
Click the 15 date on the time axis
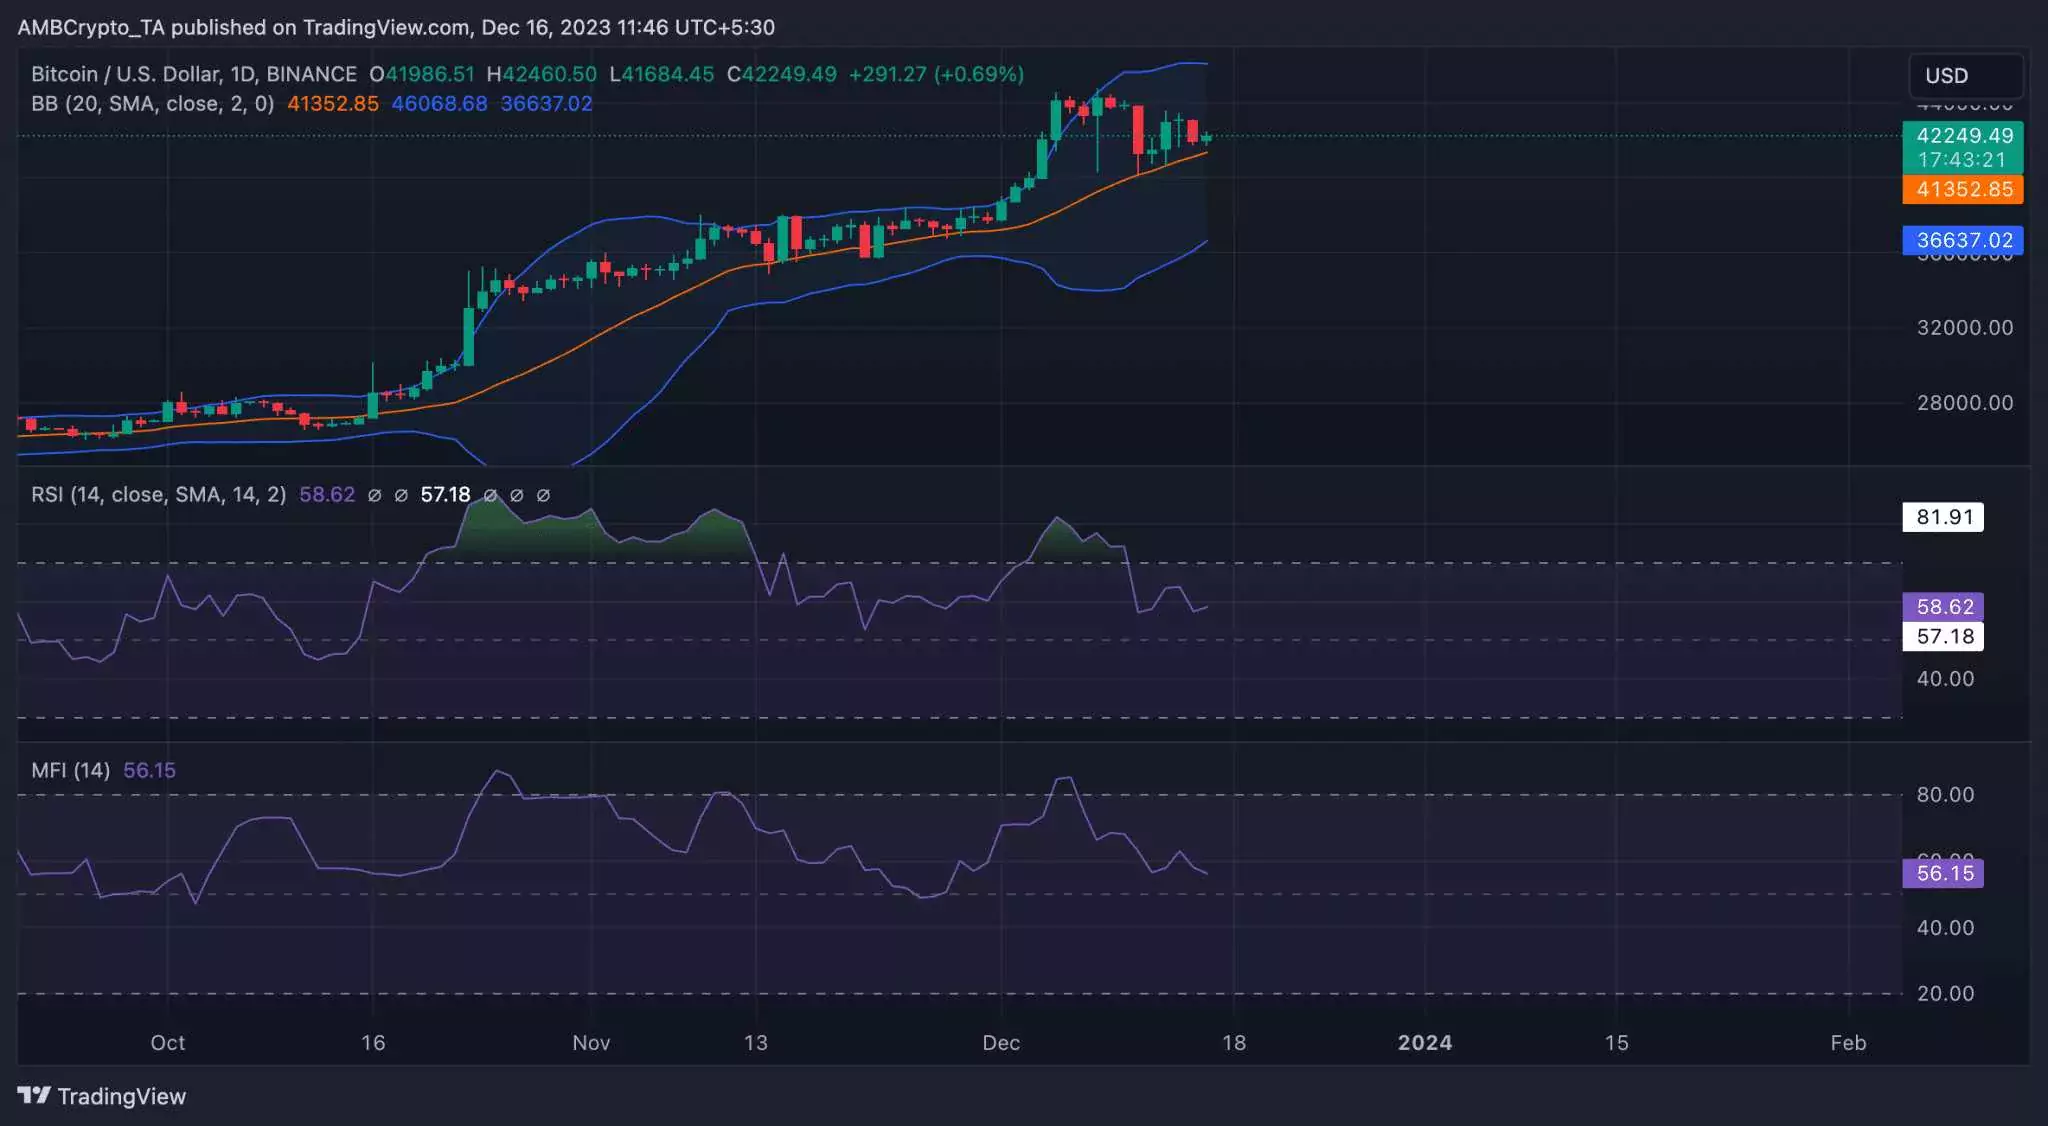point(1617,1043)
